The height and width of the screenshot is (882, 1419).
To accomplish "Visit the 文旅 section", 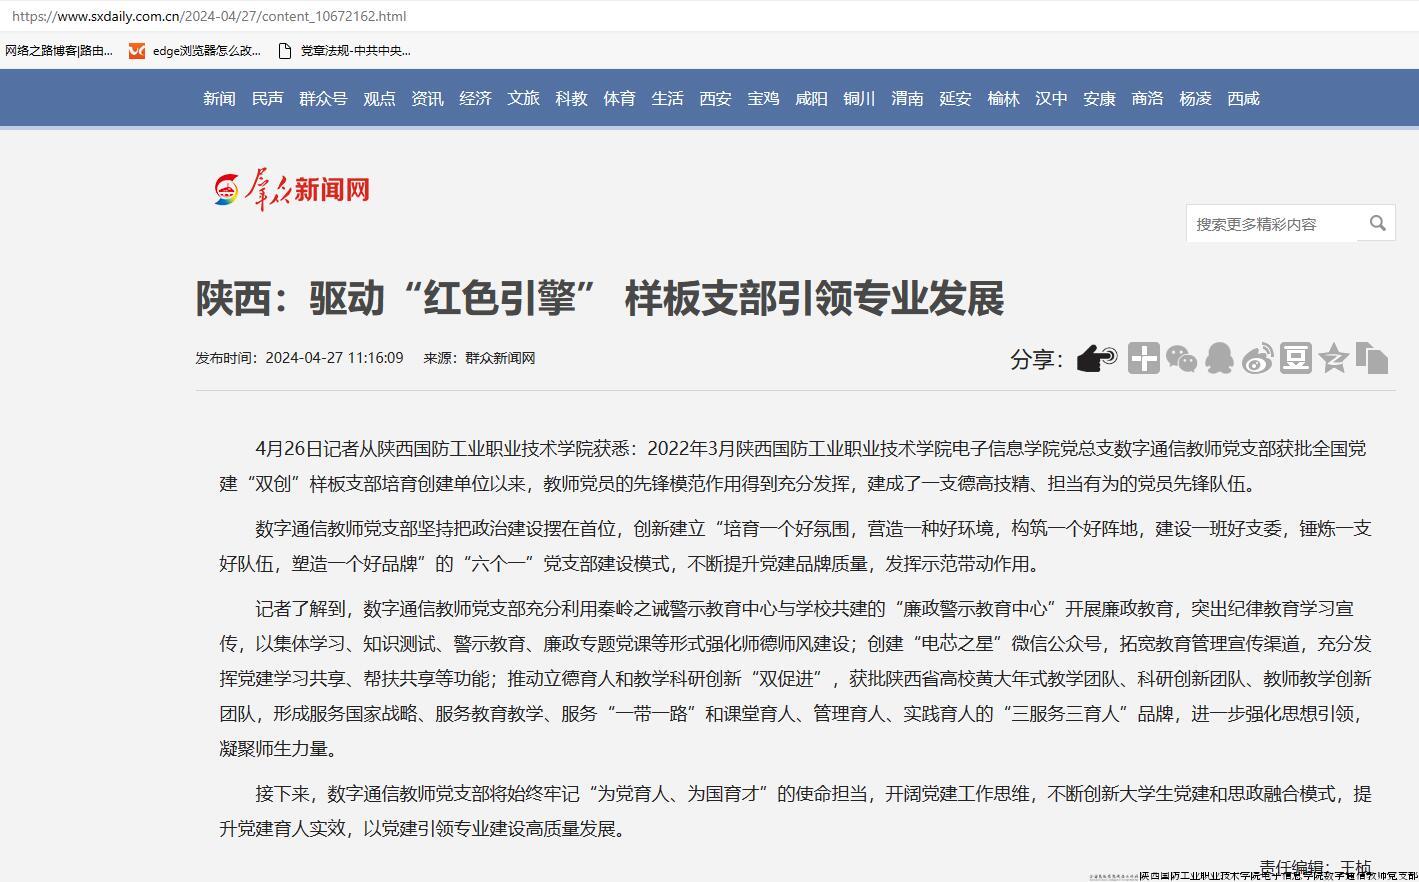I will [523, 98].
